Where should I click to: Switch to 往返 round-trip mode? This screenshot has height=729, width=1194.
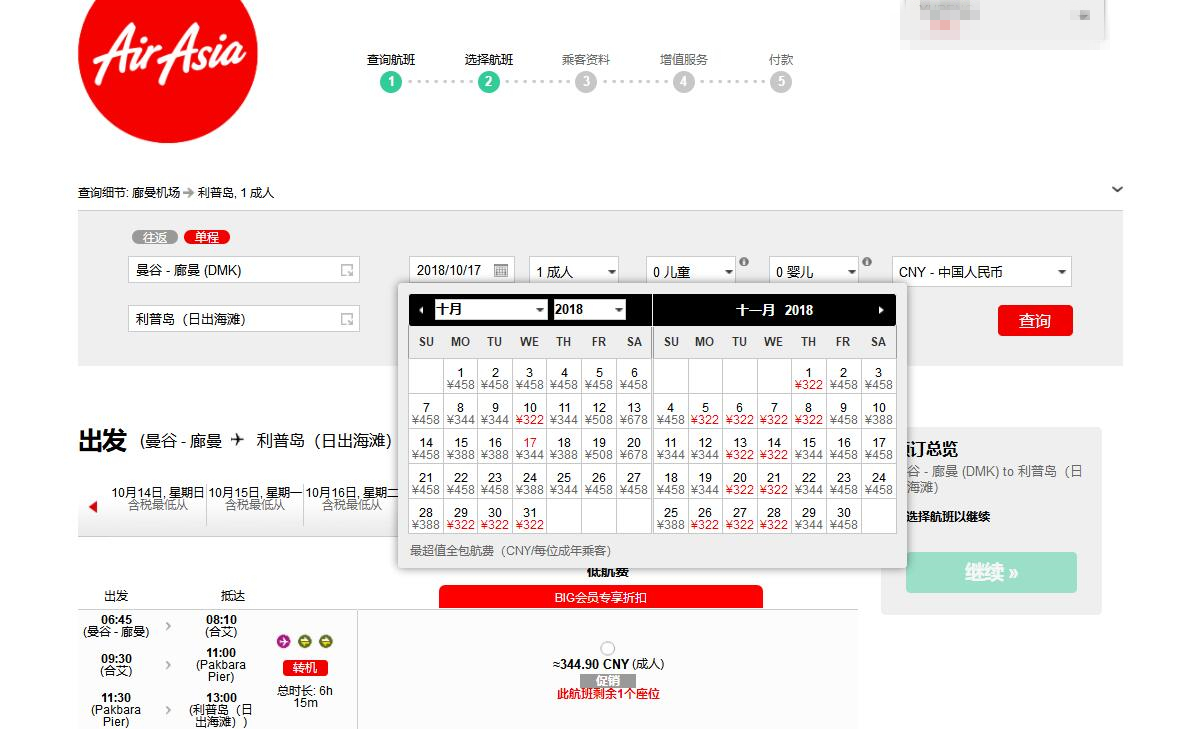coord(153,237)
